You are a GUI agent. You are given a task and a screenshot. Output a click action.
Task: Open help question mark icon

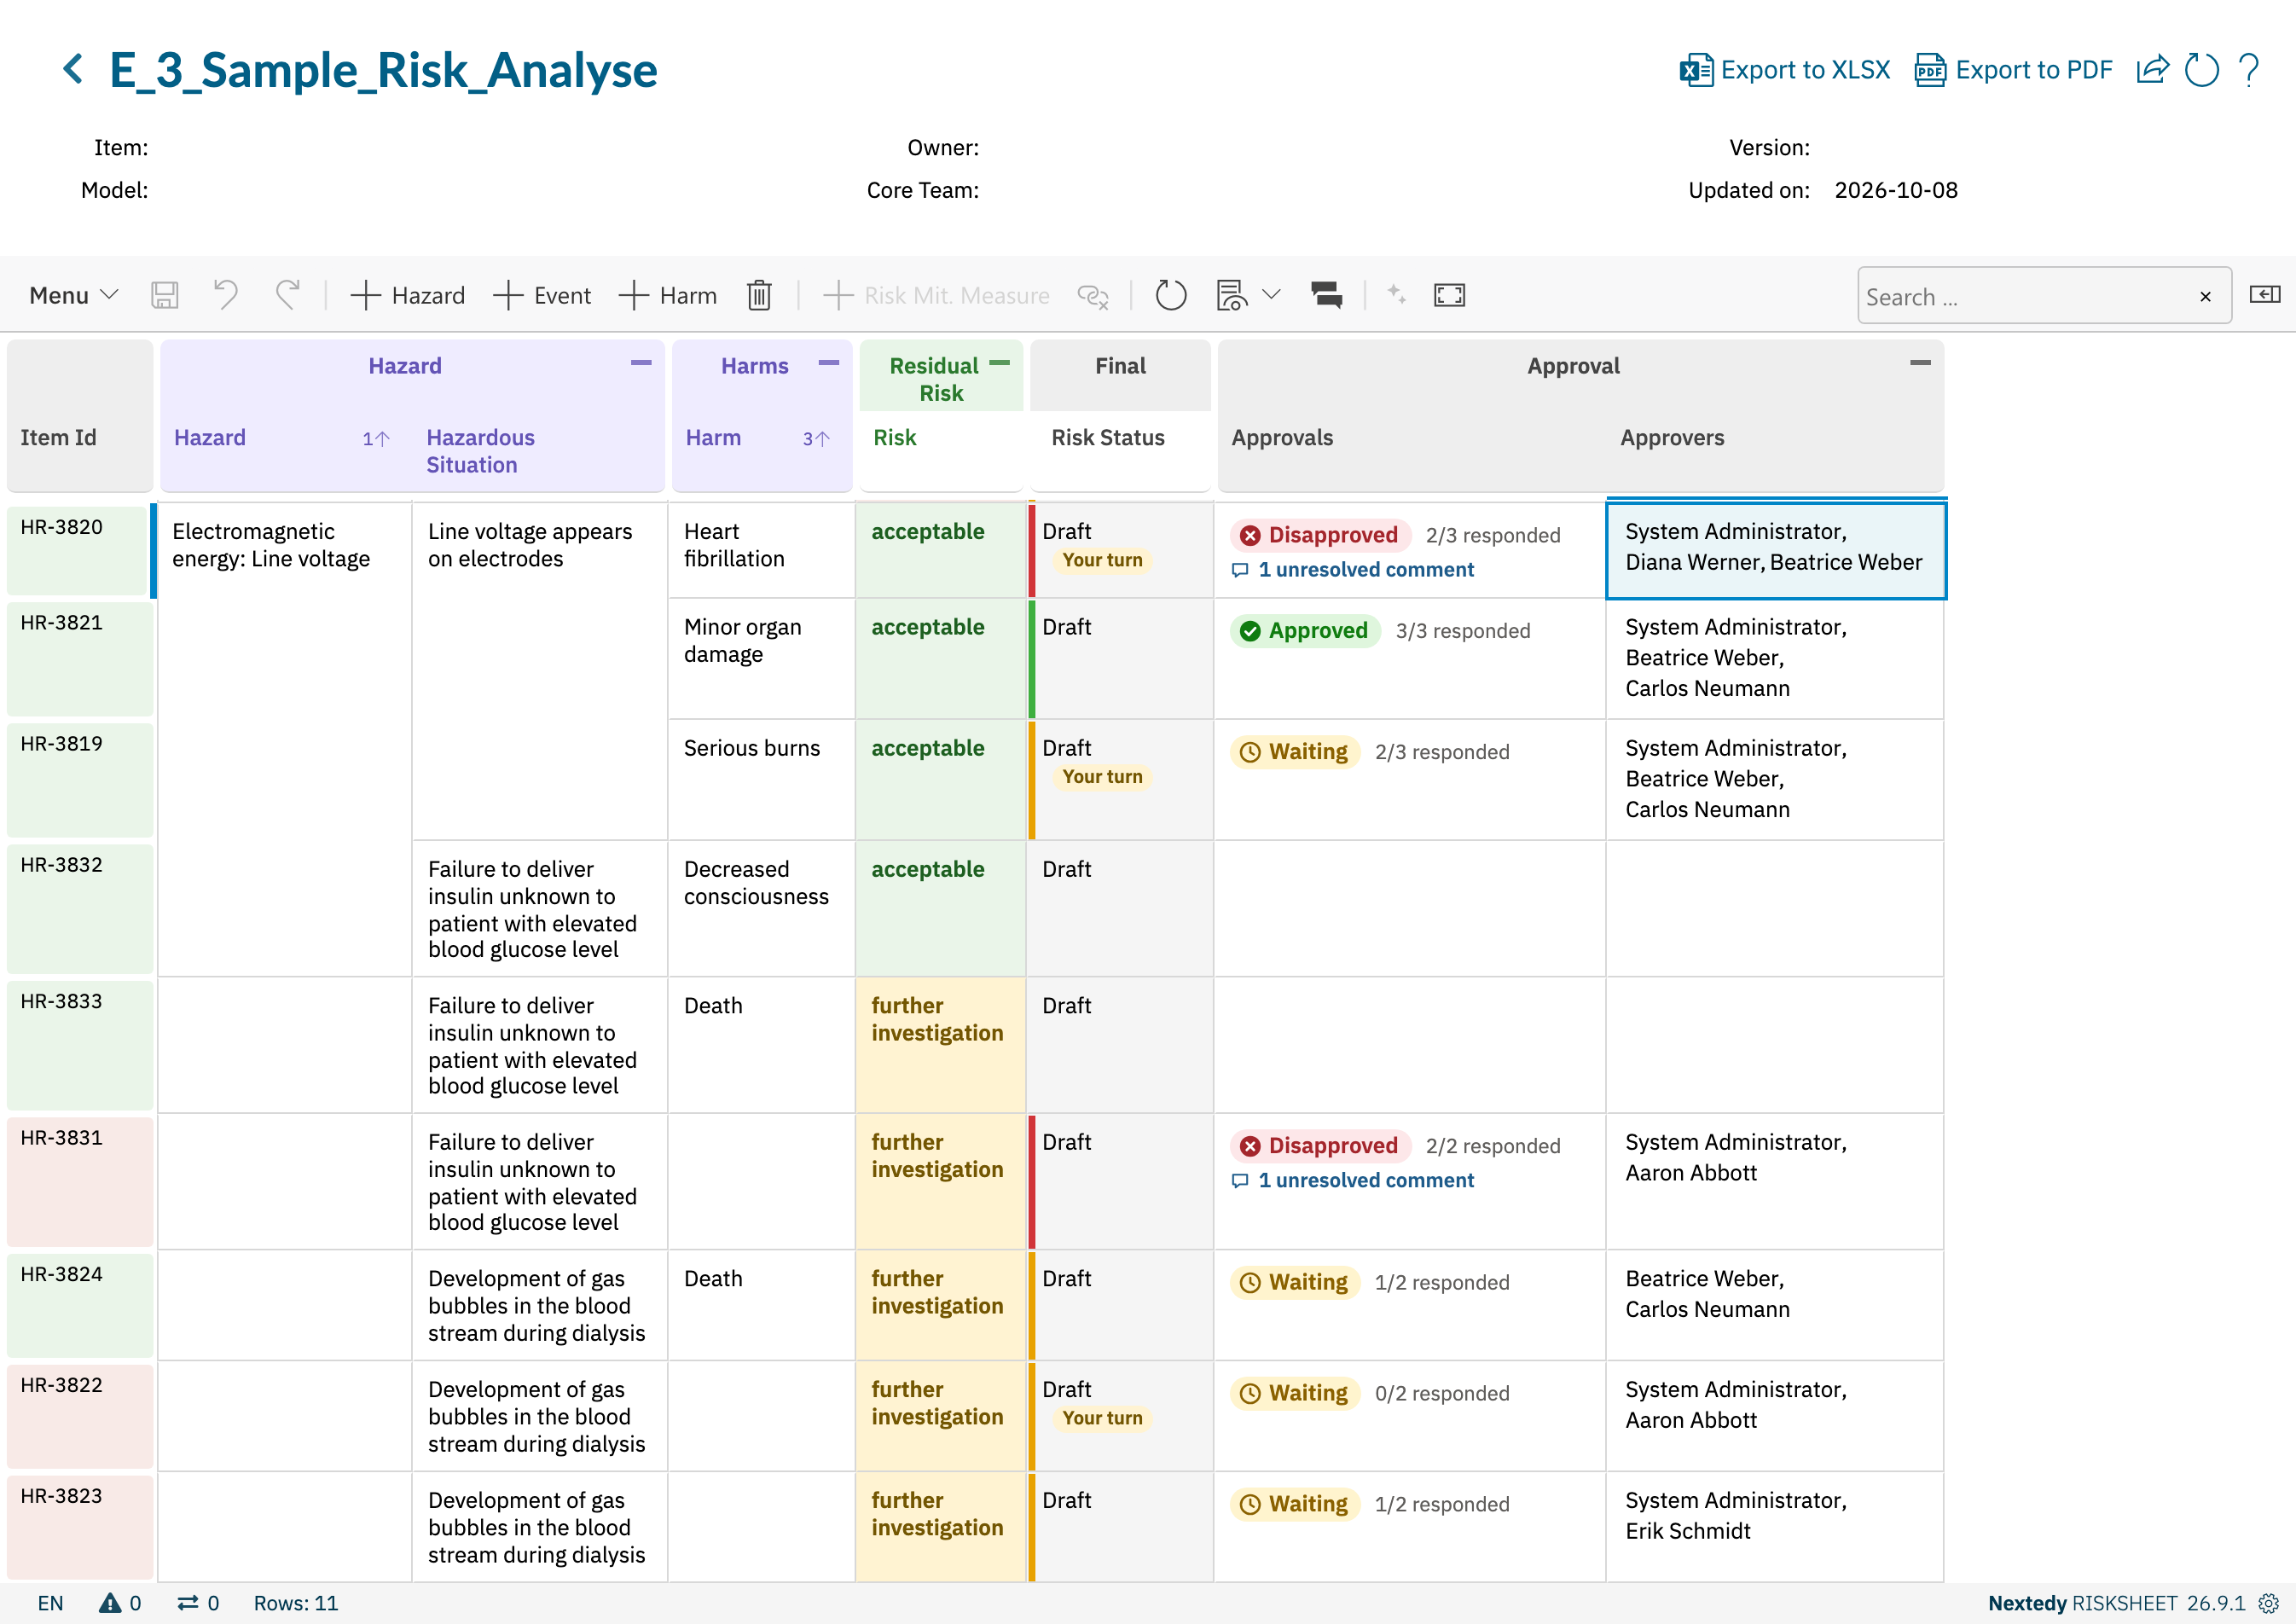click(2249, 70)
